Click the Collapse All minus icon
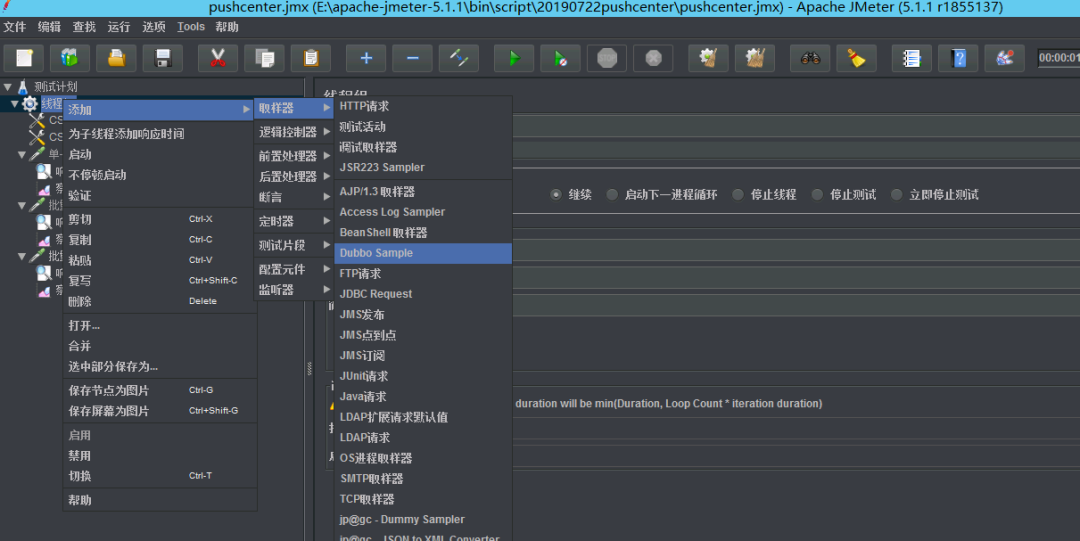This screenshot has height=541, width=1080. 413,58
